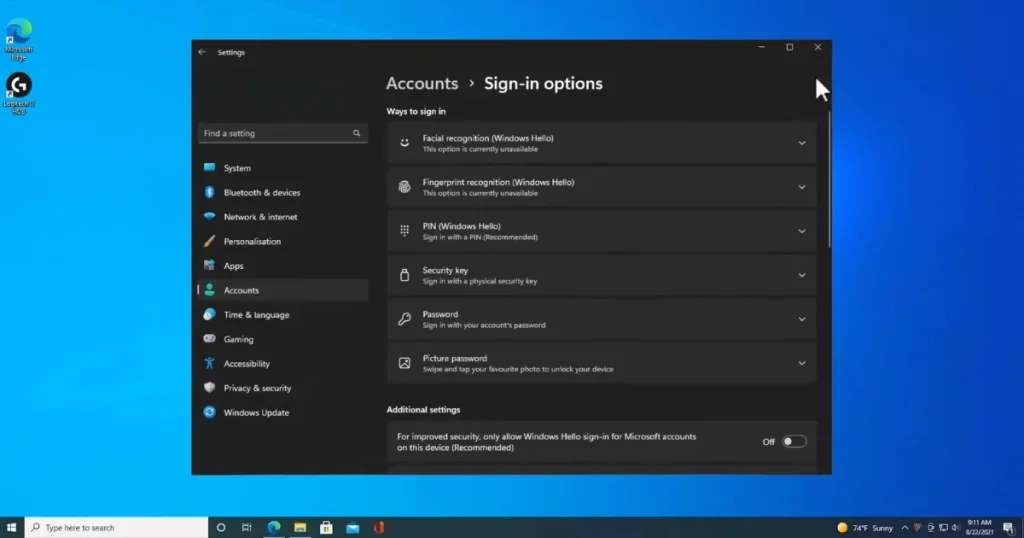This screenshot has height=538, width=1024.
Task: Open Microsoft Store from taskbar
Action: (327, 528)
